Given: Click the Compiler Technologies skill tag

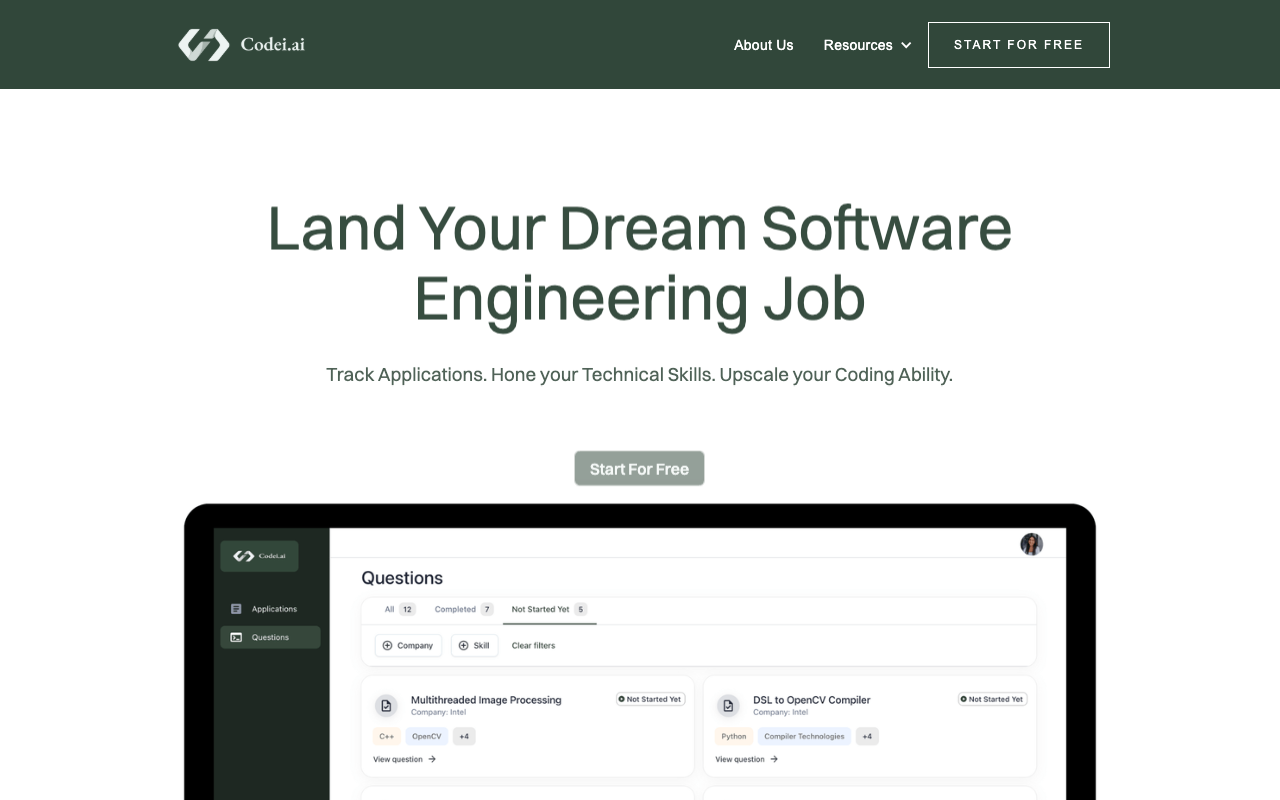Looking at the screenshot, I should pyautogui.click(x=804, y=736).
